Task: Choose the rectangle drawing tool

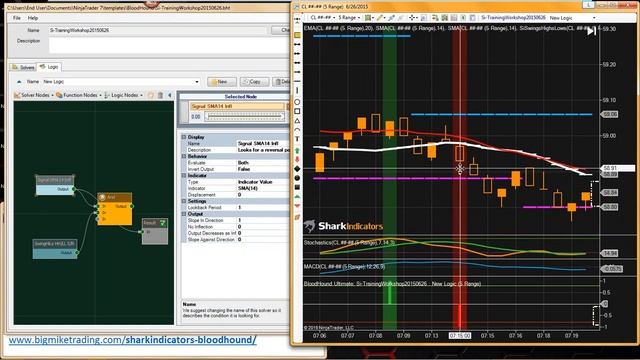Action: (x=297, y=111)
